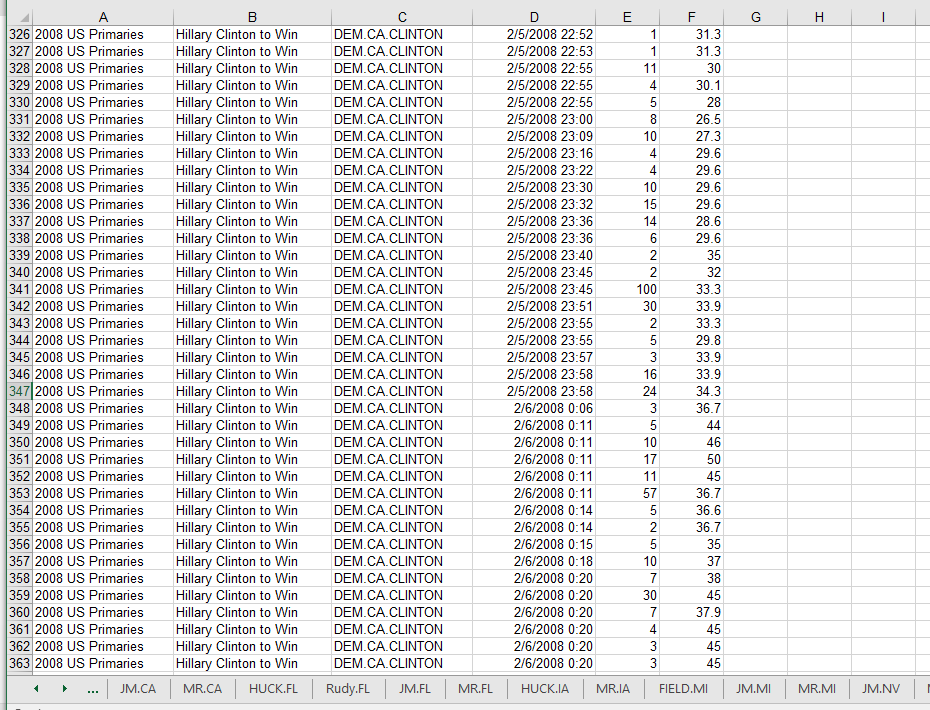Switch to the MR.FL sheet tab
The width and height of the screenshot is (930, 710).
[x=475, y=689]
